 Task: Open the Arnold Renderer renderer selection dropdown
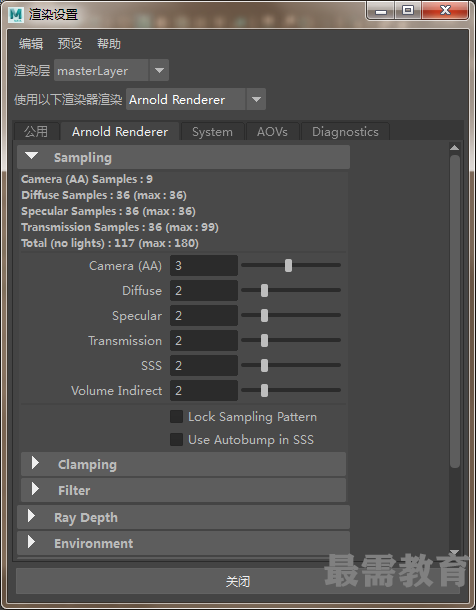pos(196,99)
